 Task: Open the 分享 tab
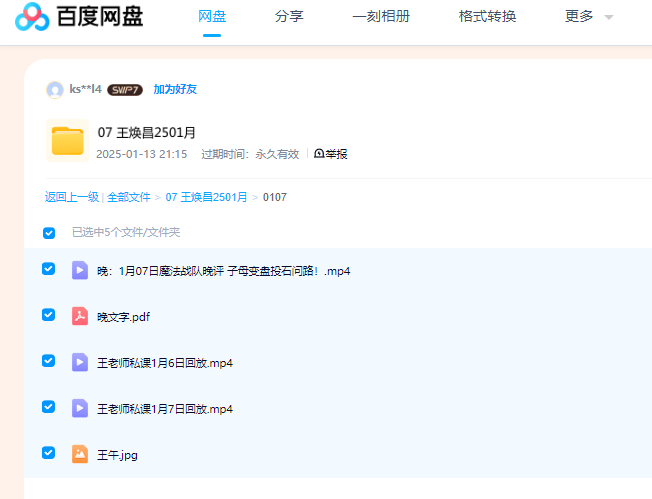[x=289, y=16]
